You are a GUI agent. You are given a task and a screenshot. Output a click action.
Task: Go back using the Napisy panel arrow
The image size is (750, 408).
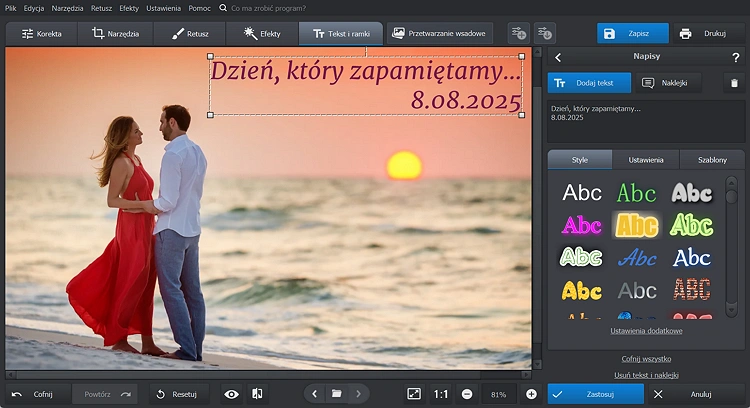point(558,57)
